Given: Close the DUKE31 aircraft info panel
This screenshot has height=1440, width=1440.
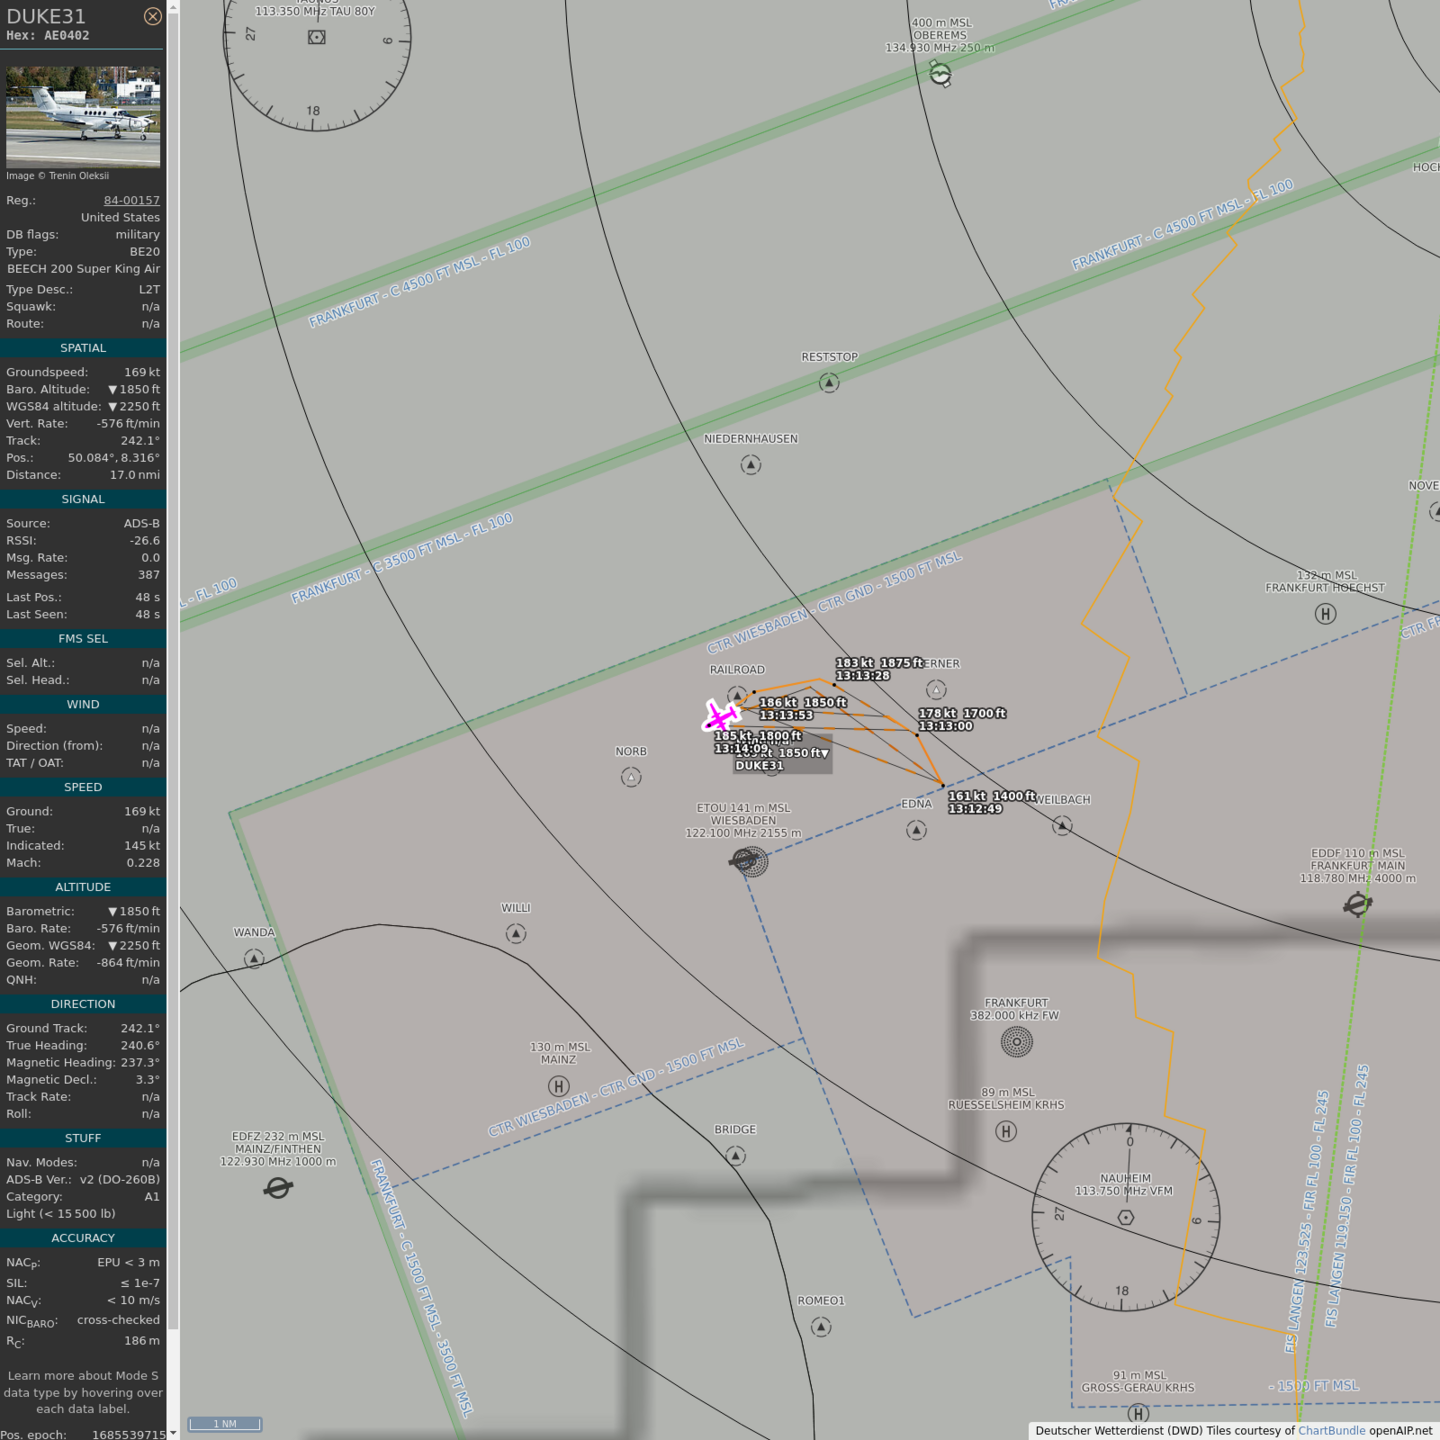Looking at the screenshot, I should pos(152,16).
